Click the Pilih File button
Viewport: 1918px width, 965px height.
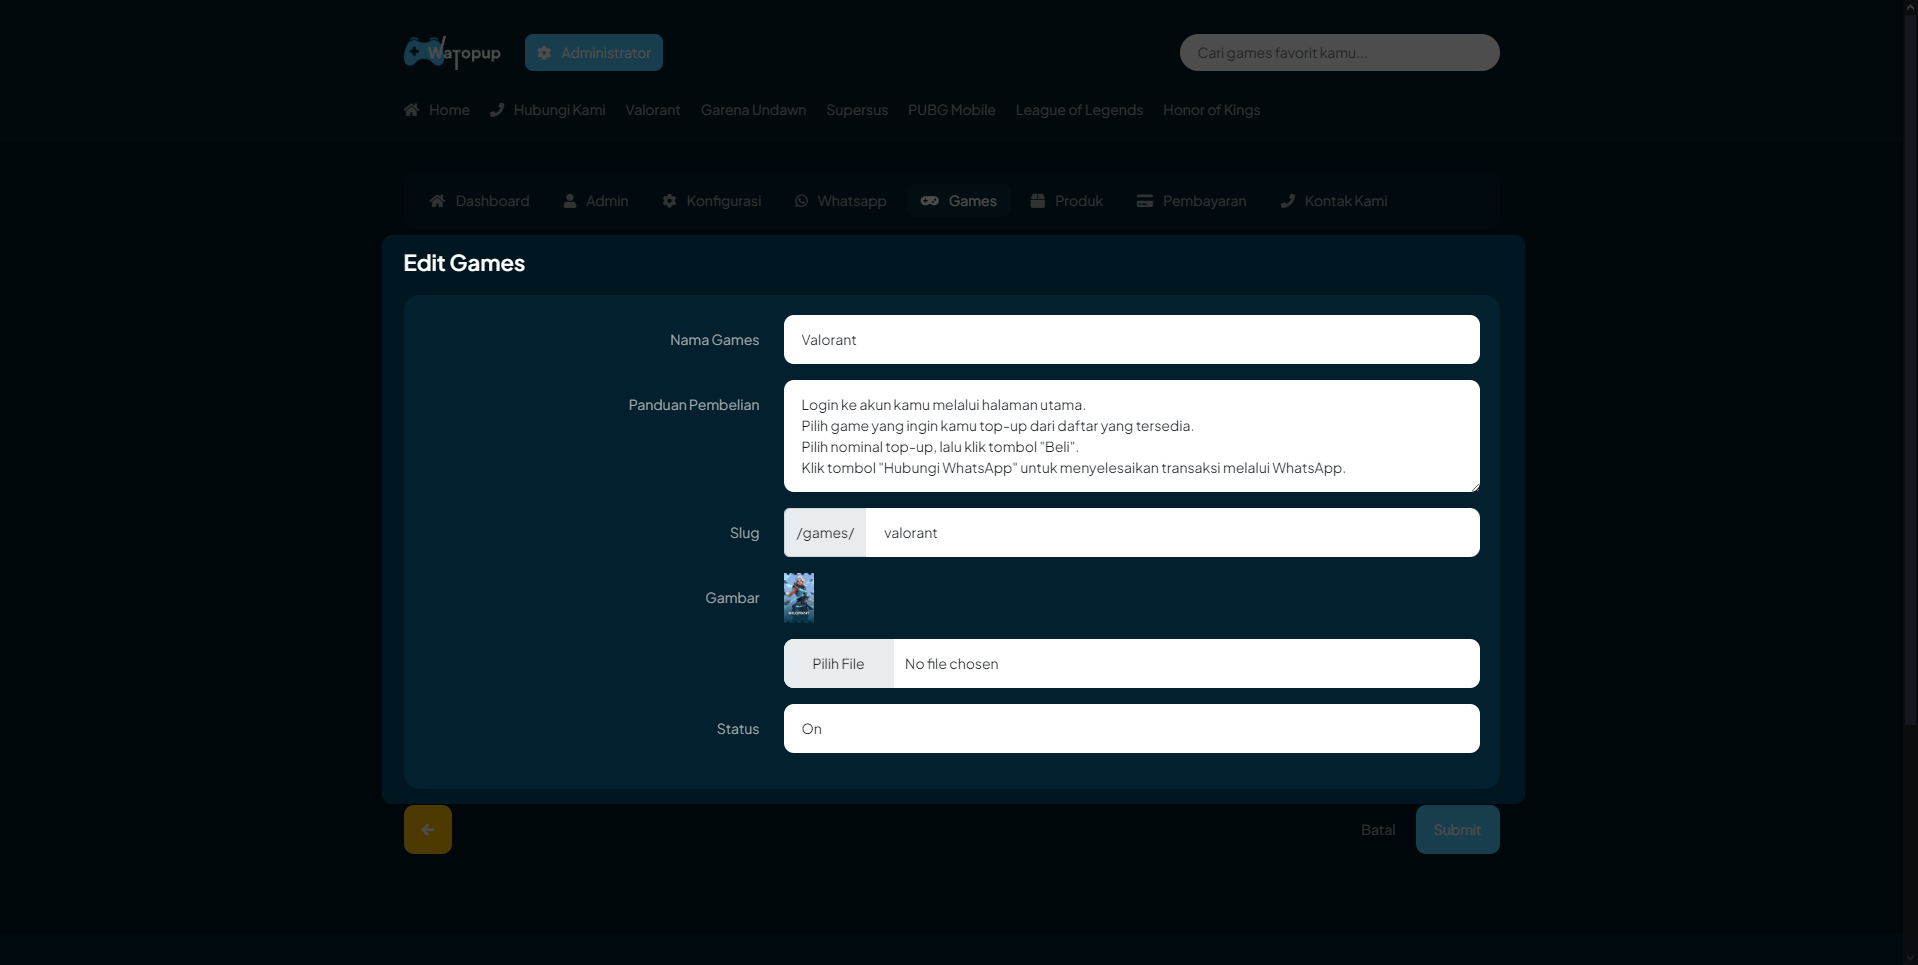[838, 664]
